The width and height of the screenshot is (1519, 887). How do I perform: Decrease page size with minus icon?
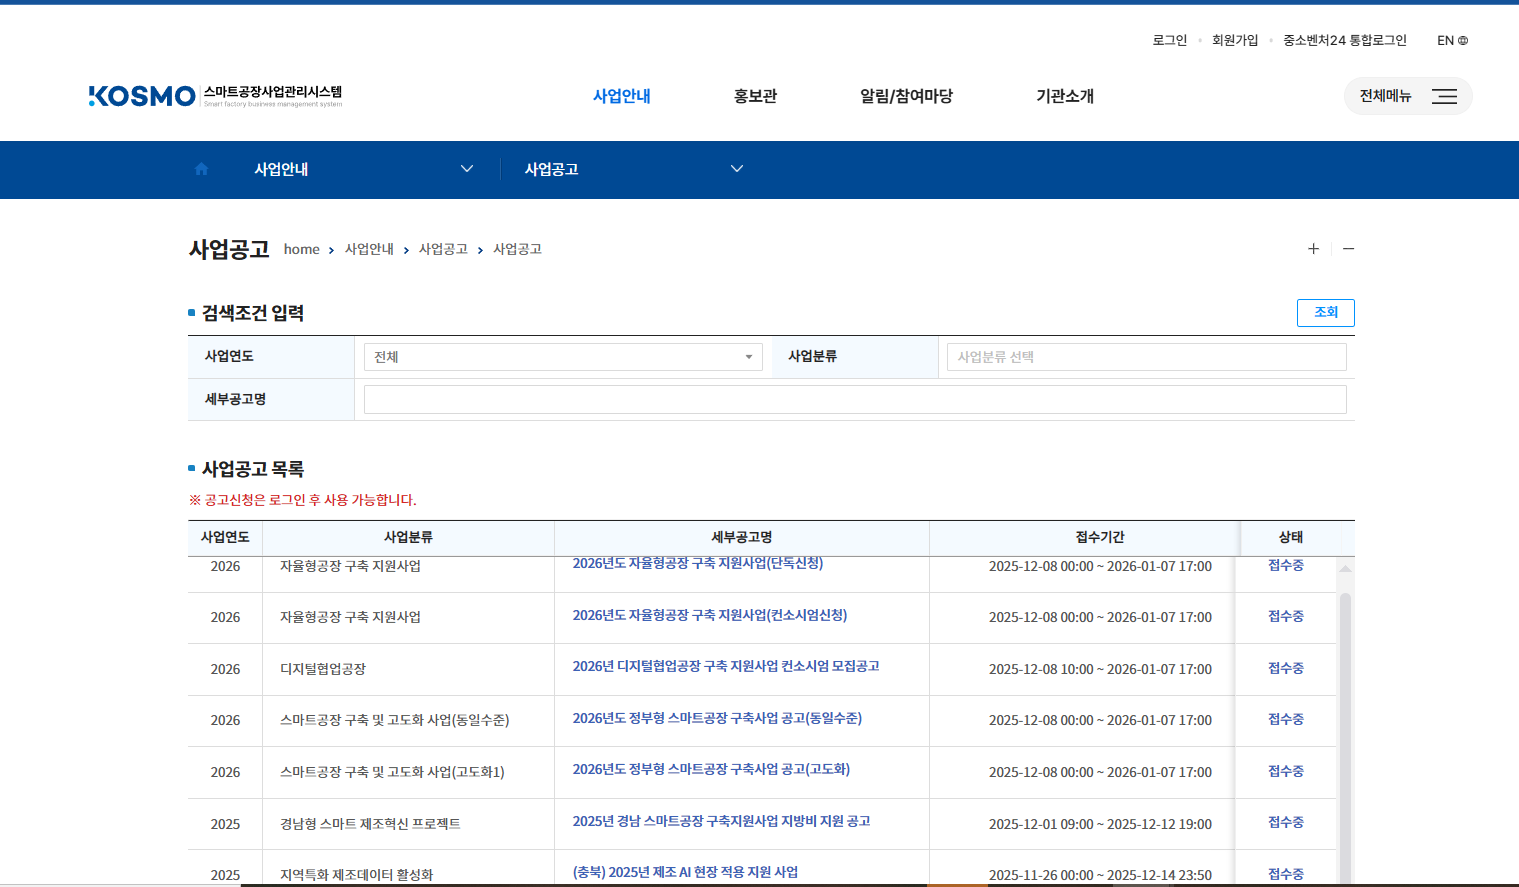point(1348,249)
